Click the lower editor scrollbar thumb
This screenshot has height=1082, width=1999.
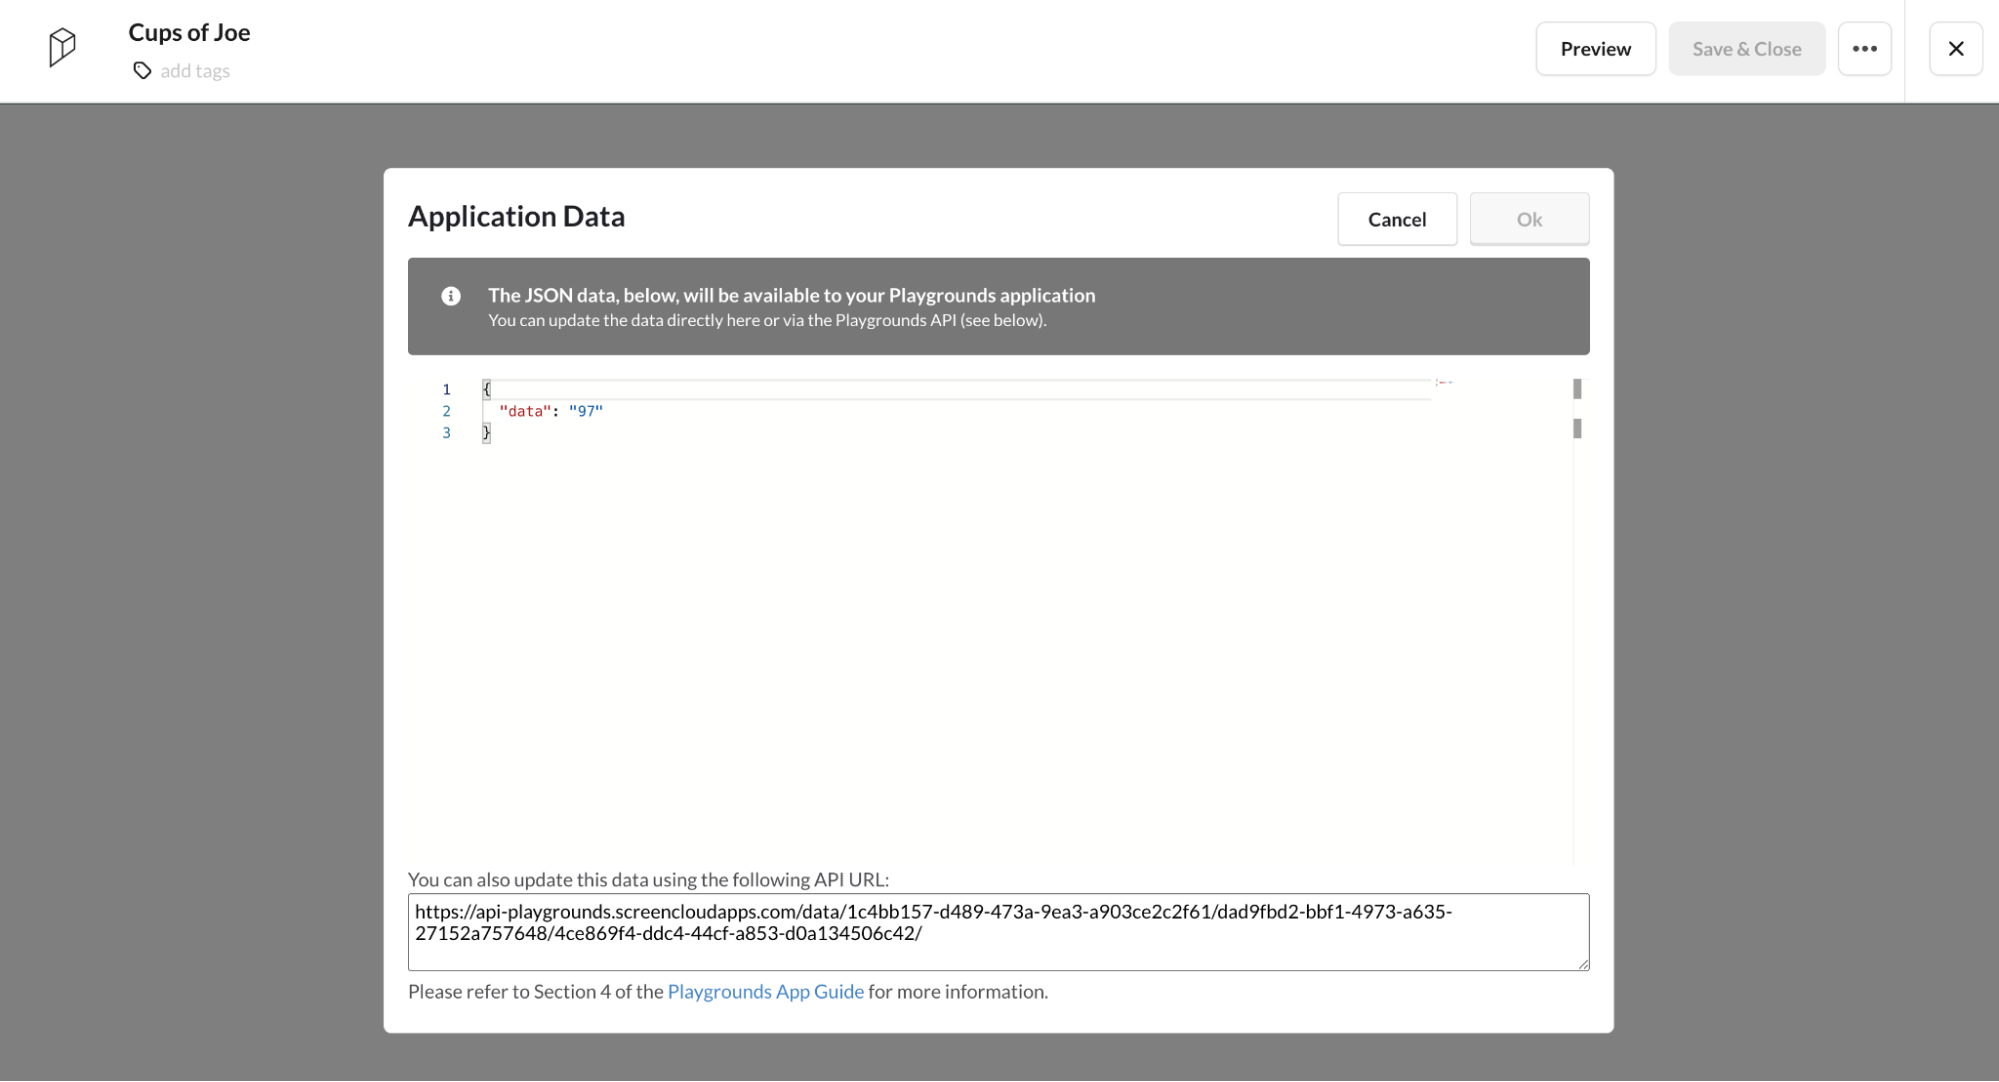[1576, 428]
